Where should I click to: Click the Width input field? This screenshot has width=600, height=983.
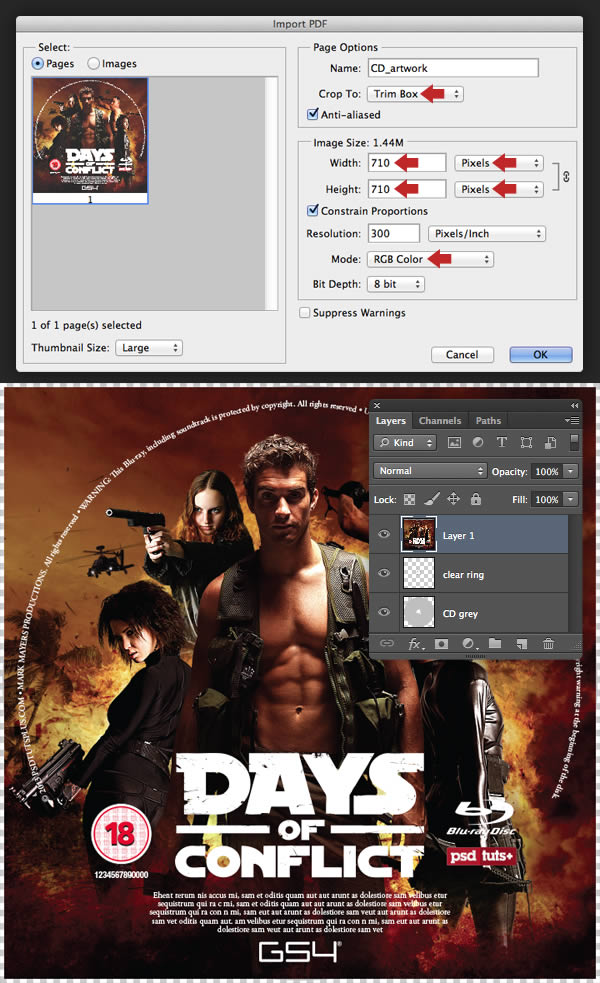click(x=407, y=162)
